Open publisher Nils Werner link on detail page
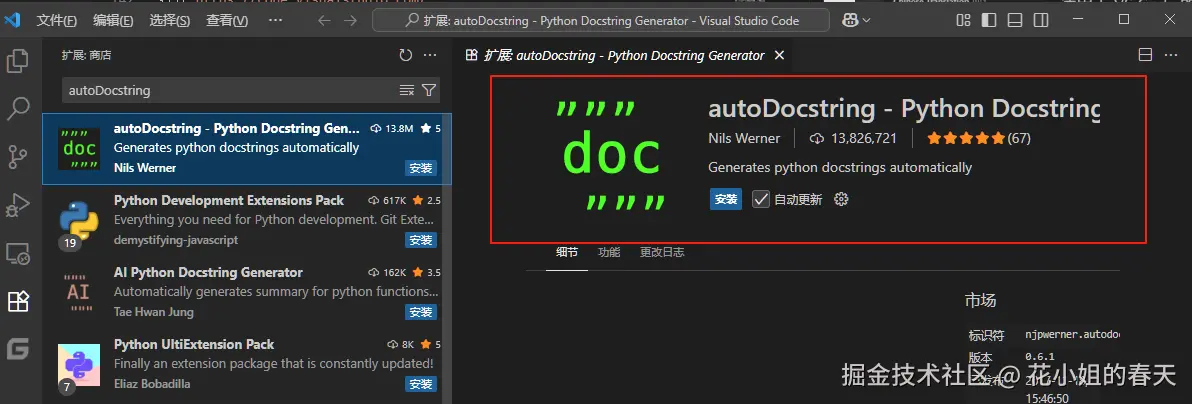Screen dimensions: 1192x404 (744, 138)
